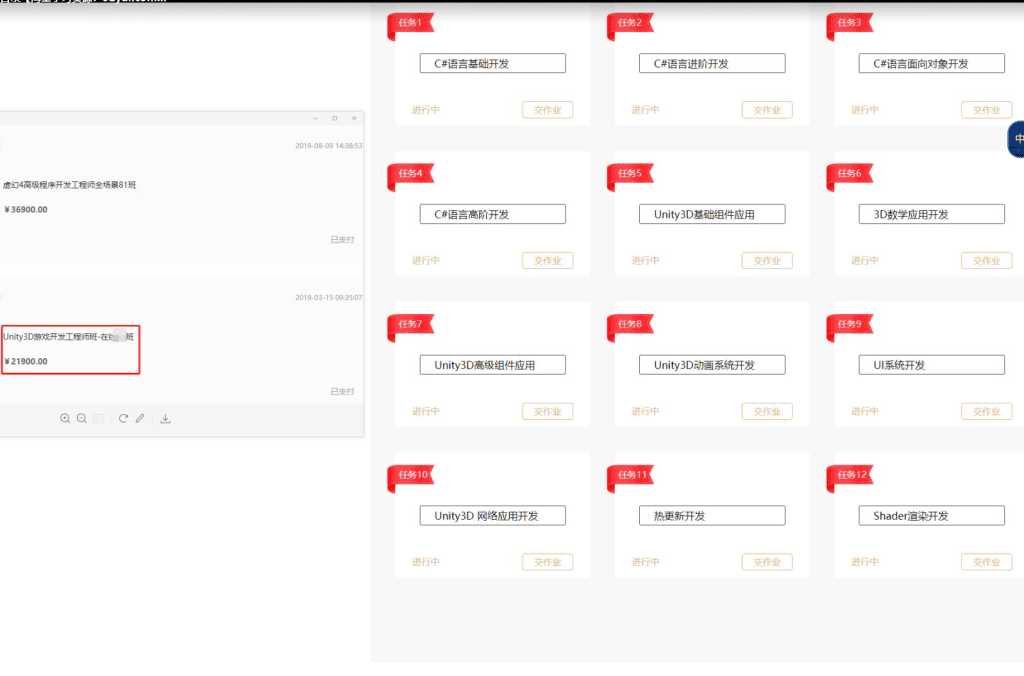Click the blue 中 input-method icon

(1017, 139)
